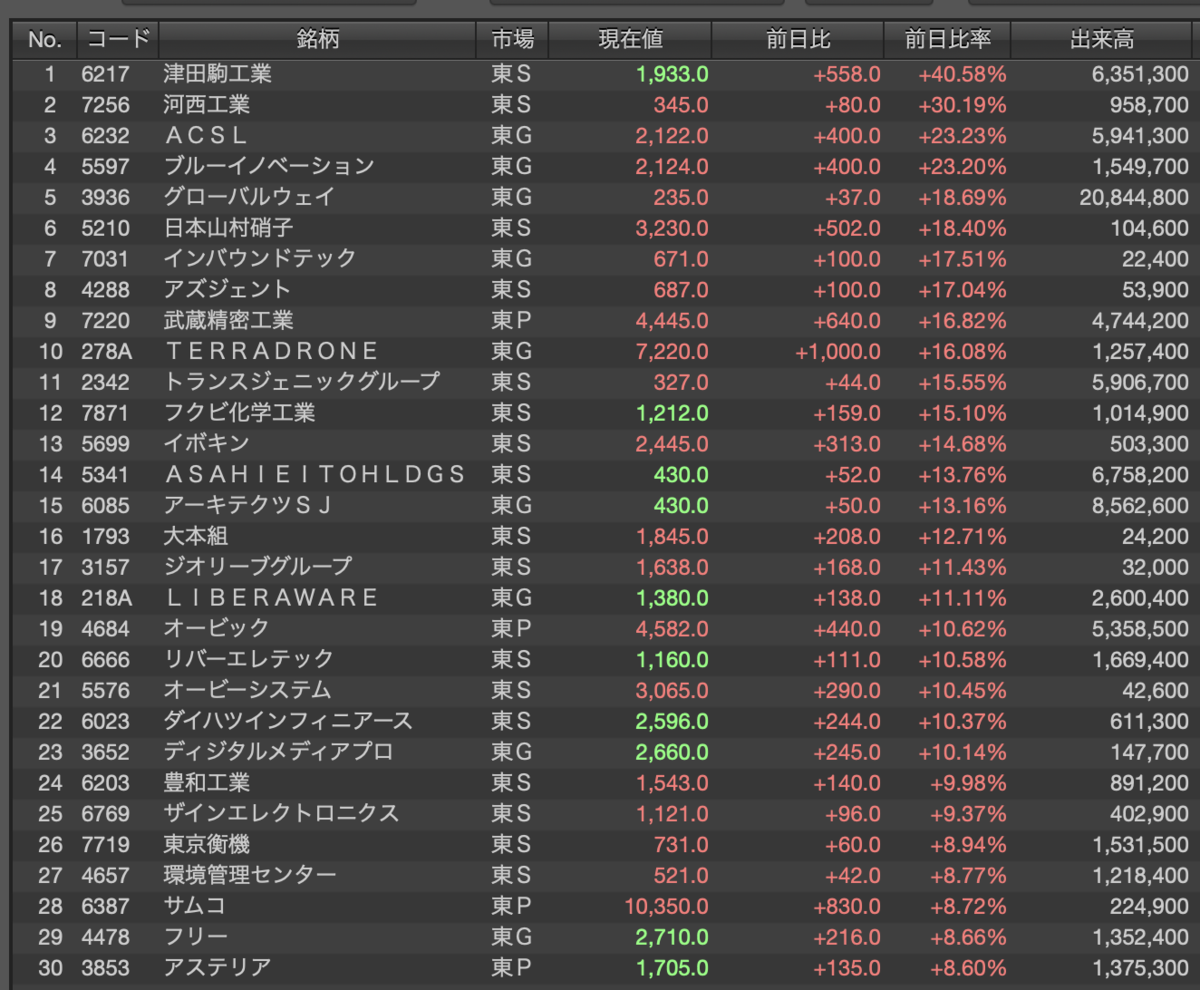Click フクビ化学工業 stock name
1200x990 pixels.
[239, 413]
